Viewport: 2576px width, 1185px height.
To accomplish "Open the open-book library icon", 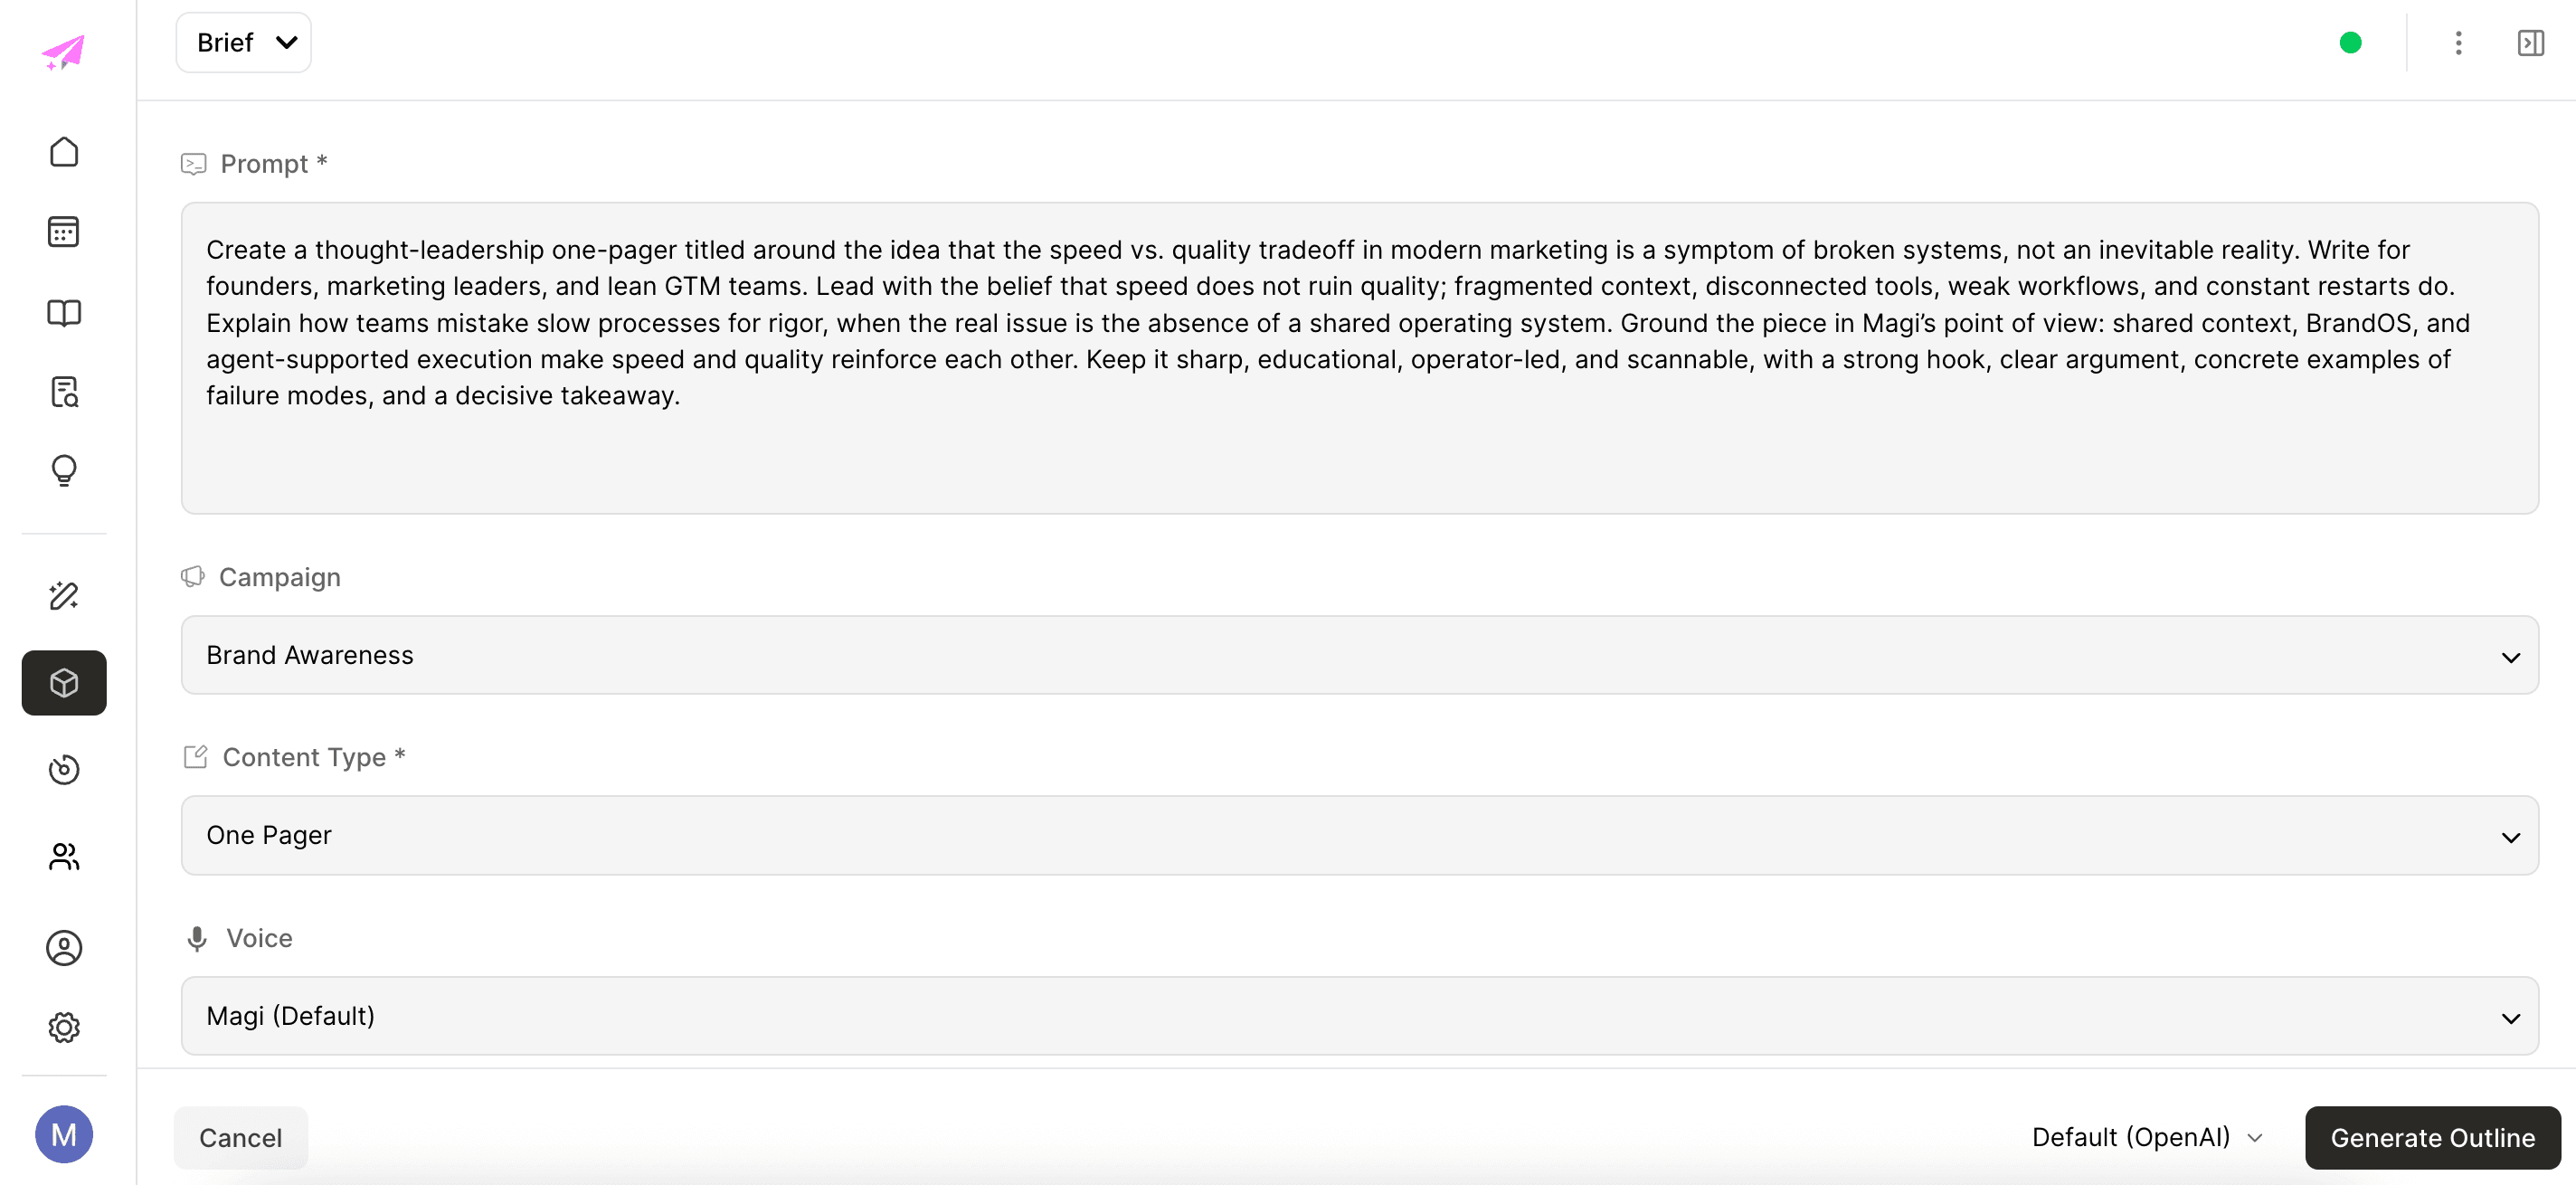I will [64, 313].
